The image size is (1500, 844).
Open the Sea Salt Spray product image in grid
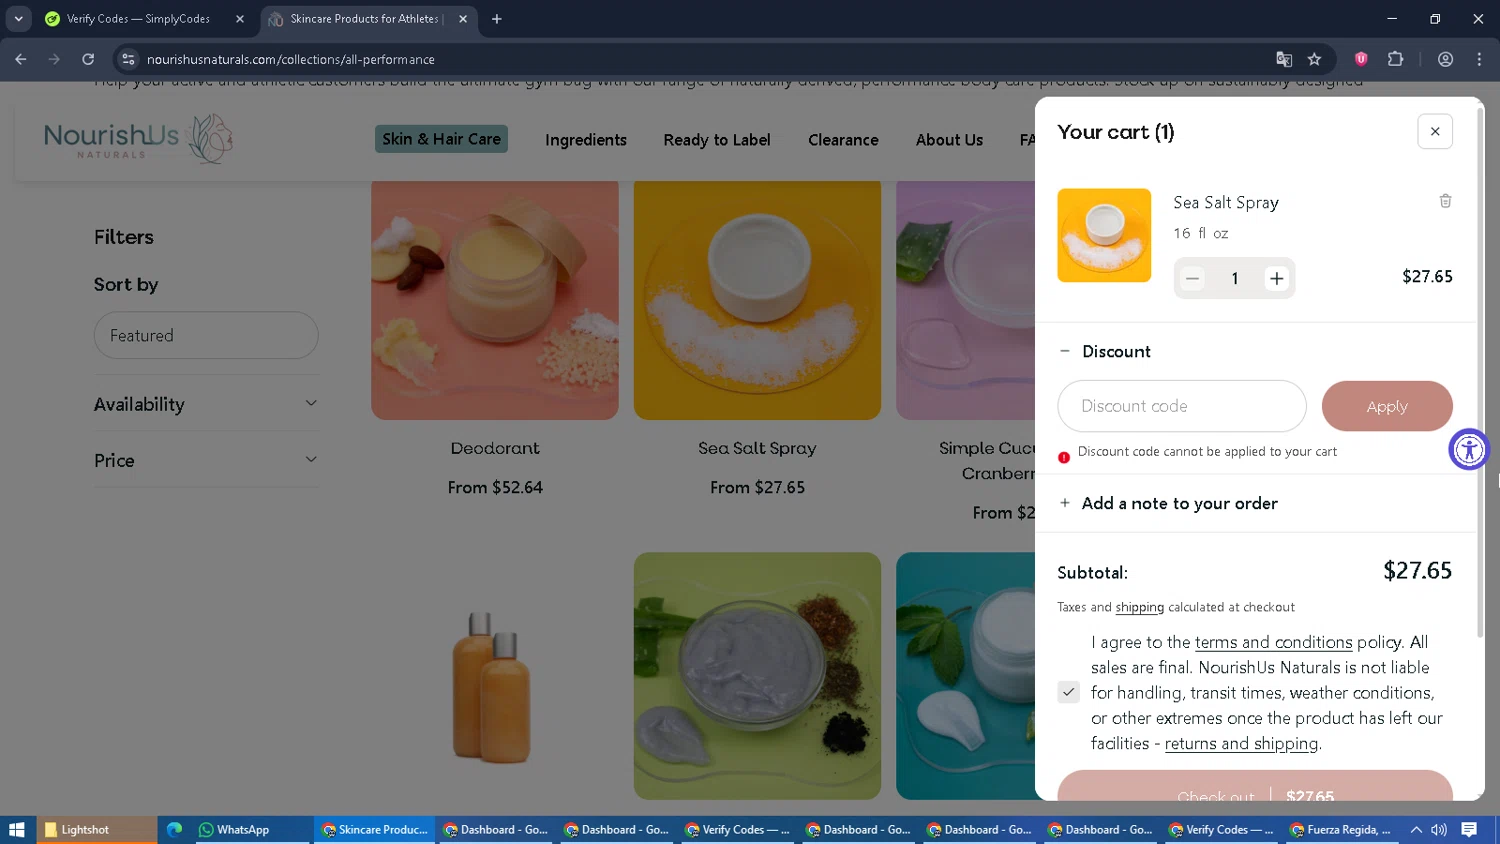tap(757, 300)
